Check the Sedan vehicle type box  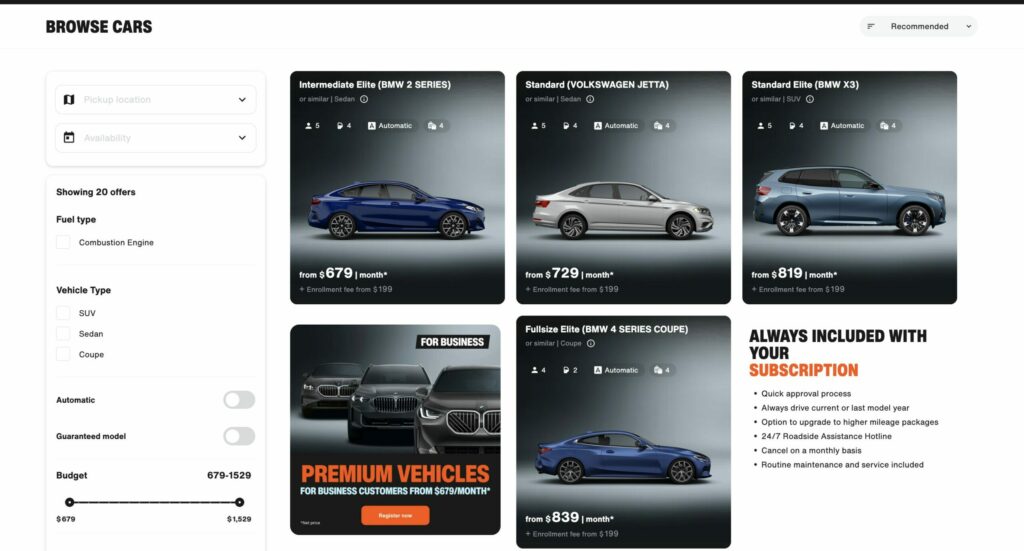pos(63,334)
